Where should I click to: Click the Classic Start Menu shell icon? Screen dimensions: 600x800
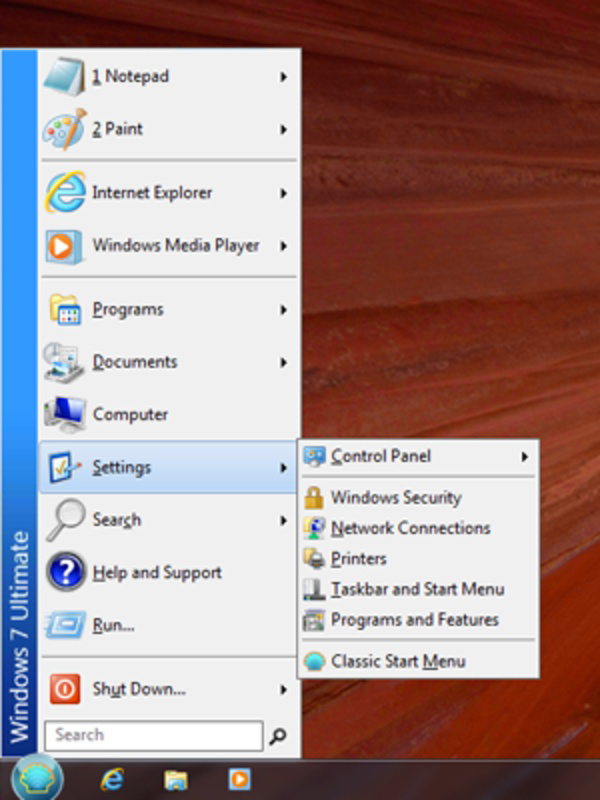pyautogui.click(x=314, y=661)
